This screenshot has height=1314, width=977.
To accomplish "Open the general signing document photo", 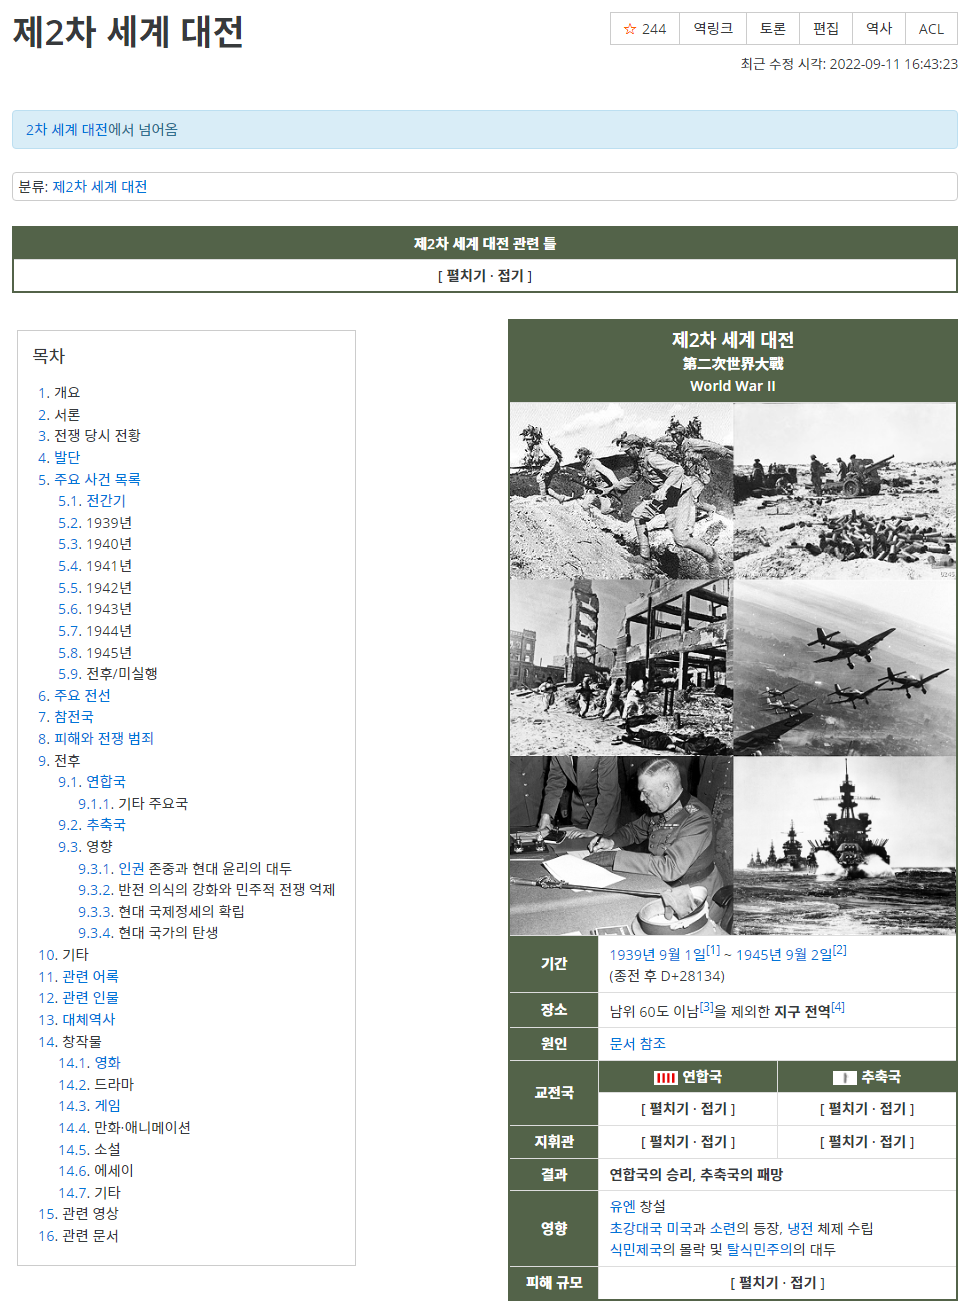I will (621, 845).
